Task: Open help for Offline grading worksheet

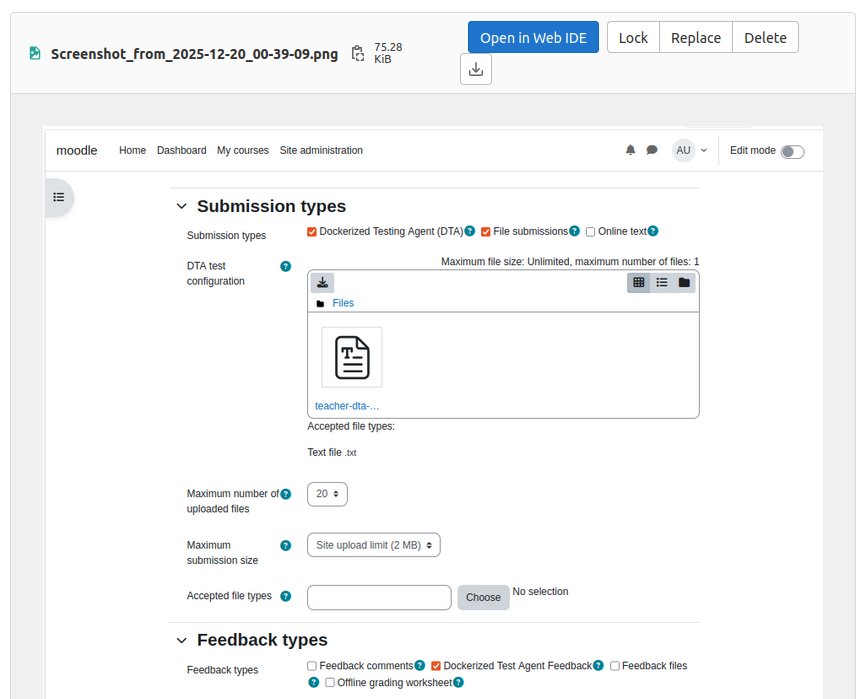Action: 458,682
